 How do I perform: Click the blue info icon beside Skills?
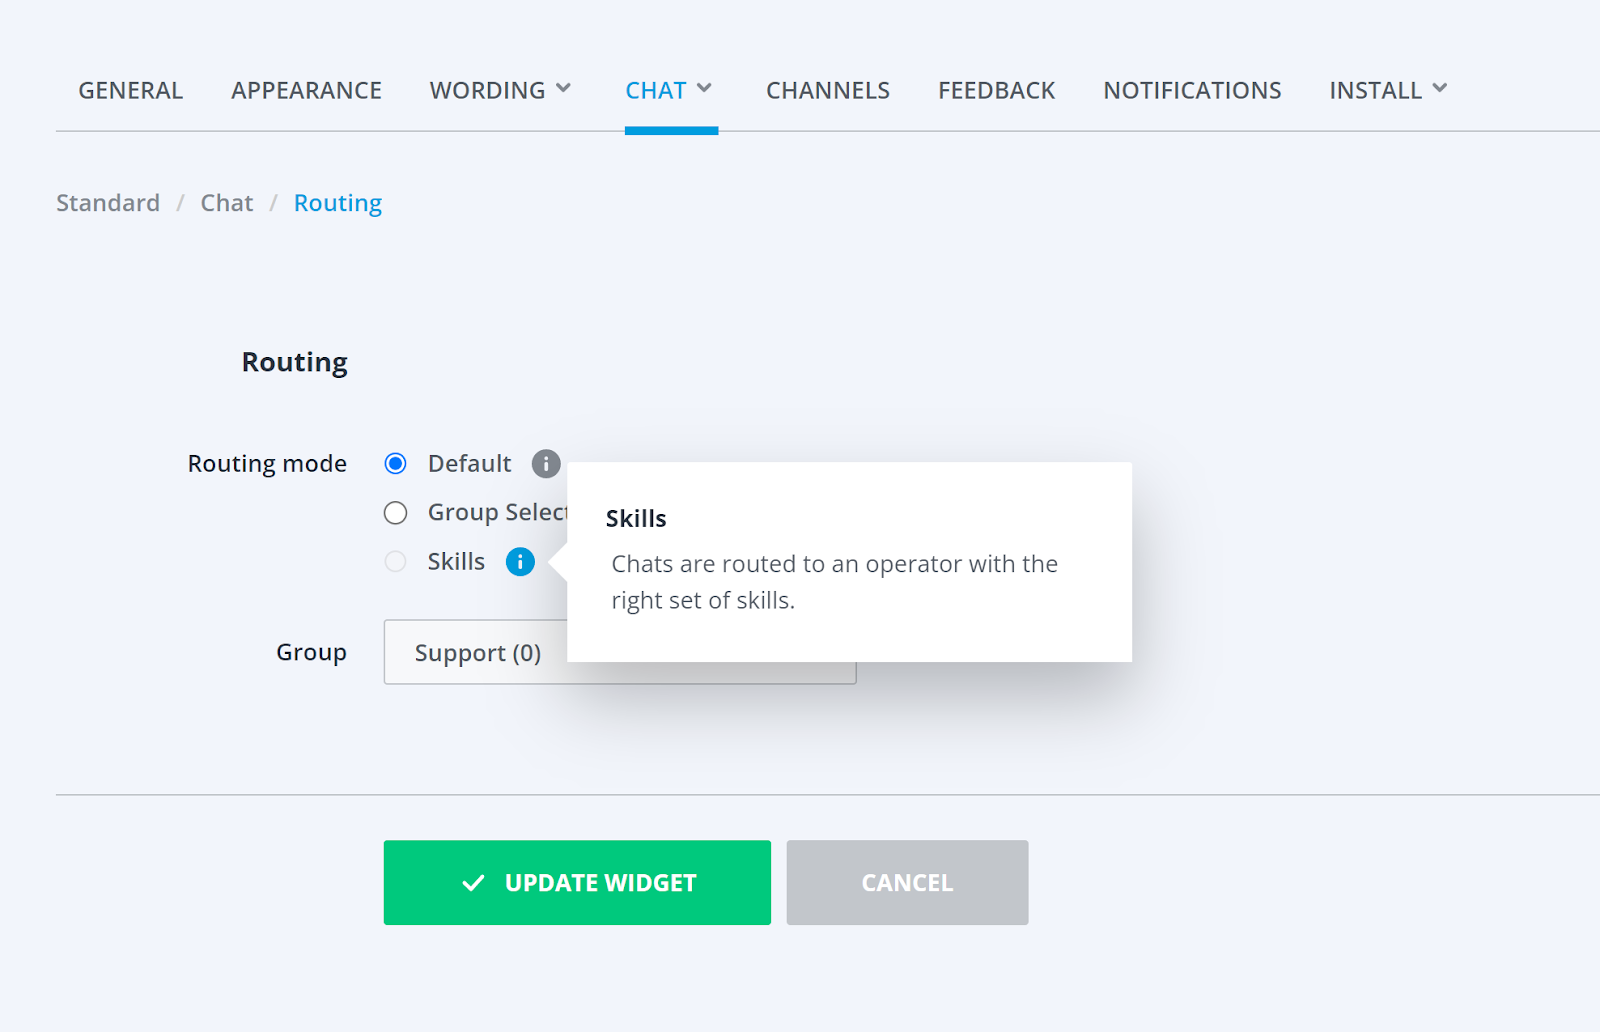[x=520, y=562]
